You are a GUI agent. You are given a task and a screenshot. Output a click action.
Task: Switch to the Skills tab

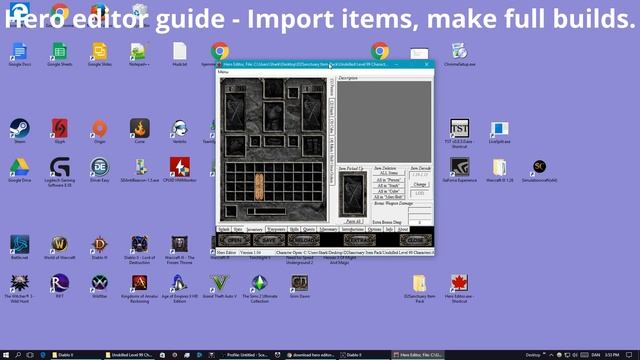pyautogui.click(x=294, y=229)
